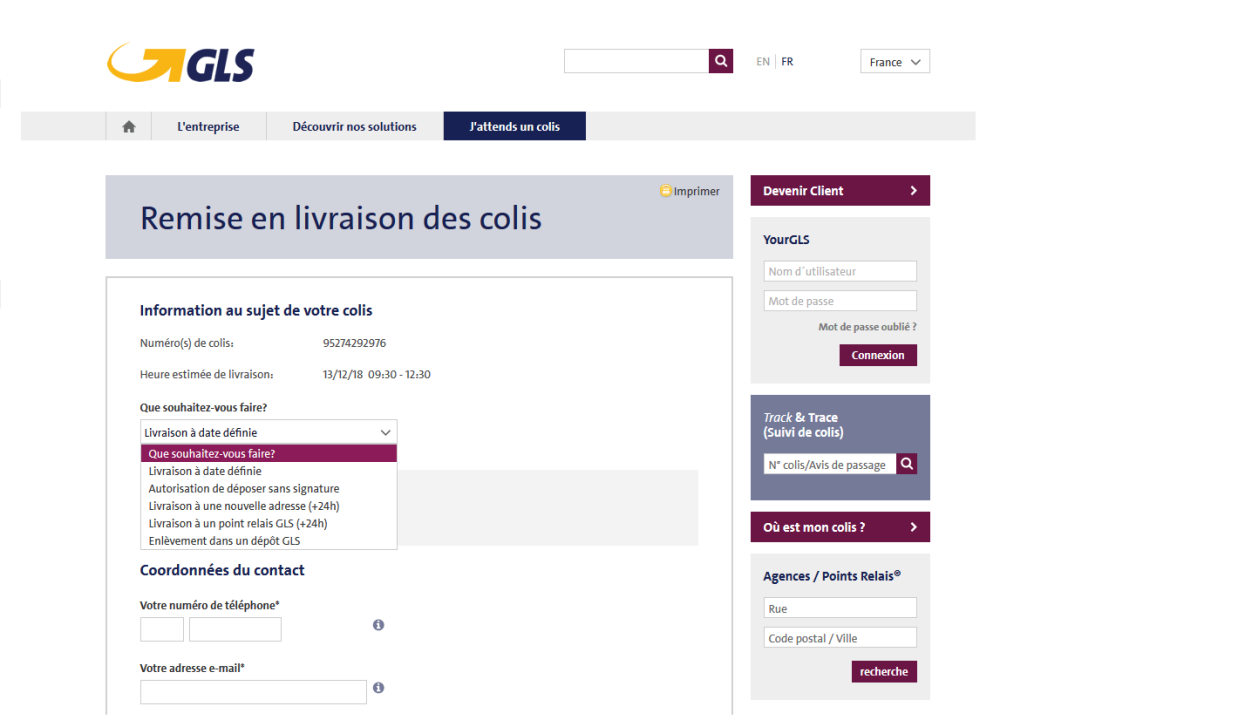
Task: Click the Devenir Client button
Action: pyautogui.click(x=840, y=190)
